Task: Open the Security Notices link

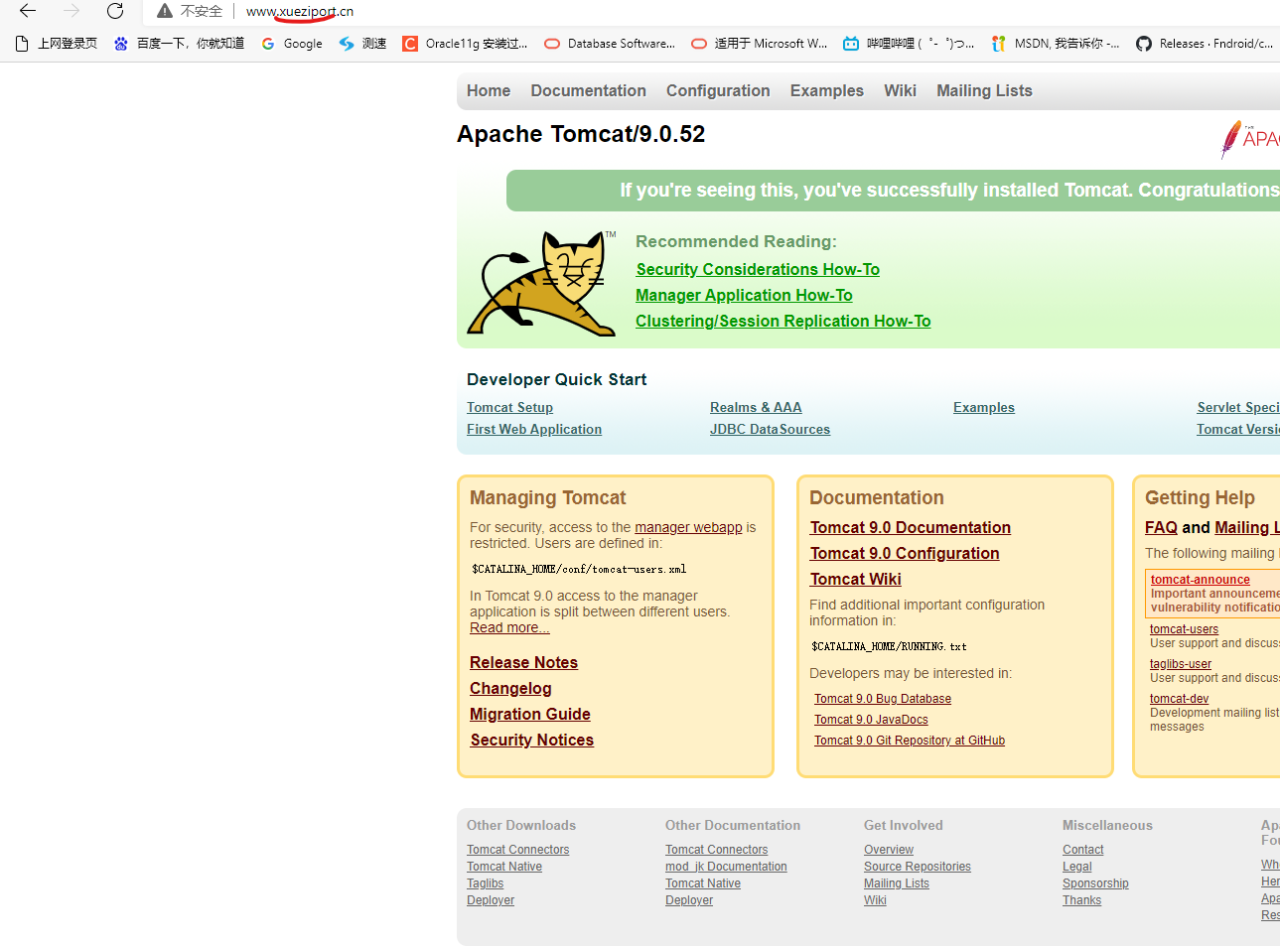Action: 532,740
